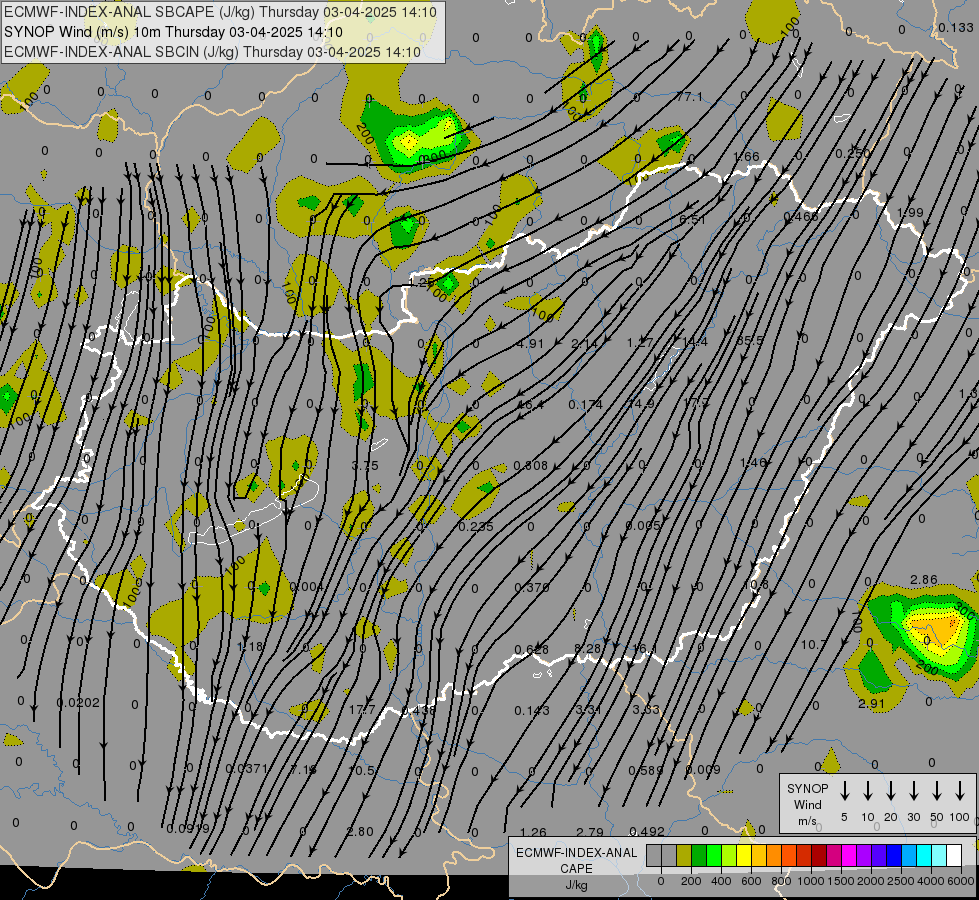Click the 10.7 value on the map

pos(814,645)
